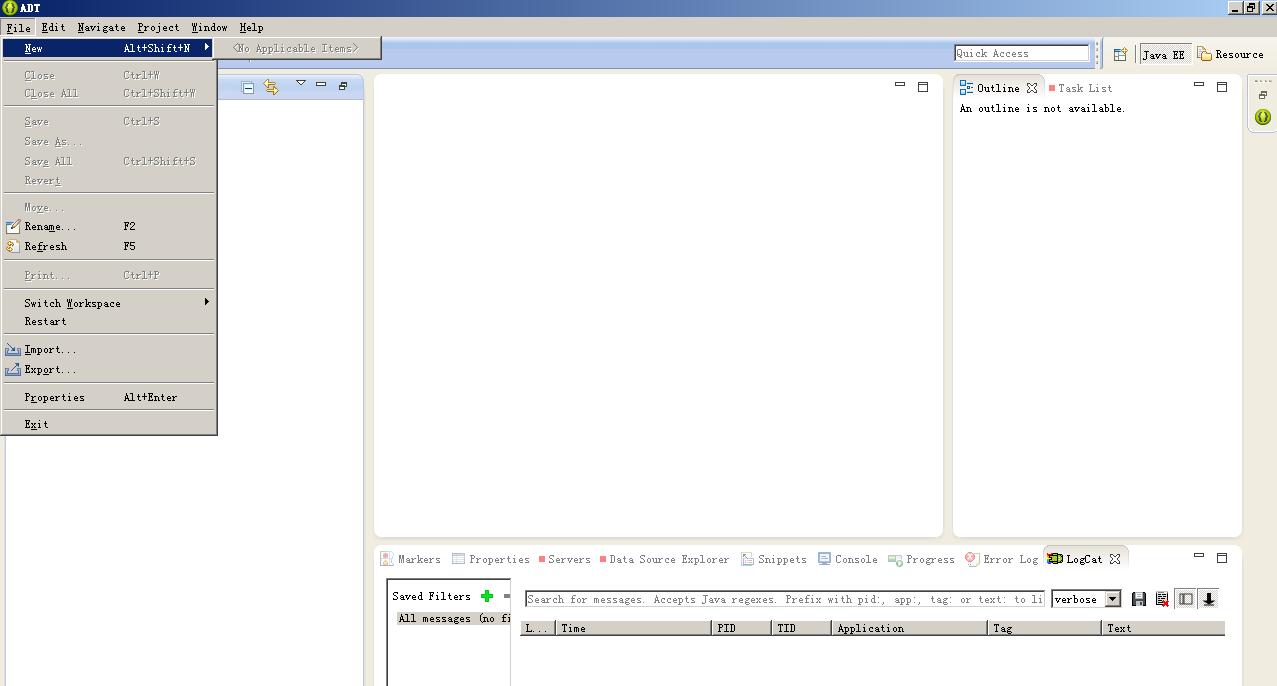
Task: Select the All messages saved filter
Action: point(453,618)
